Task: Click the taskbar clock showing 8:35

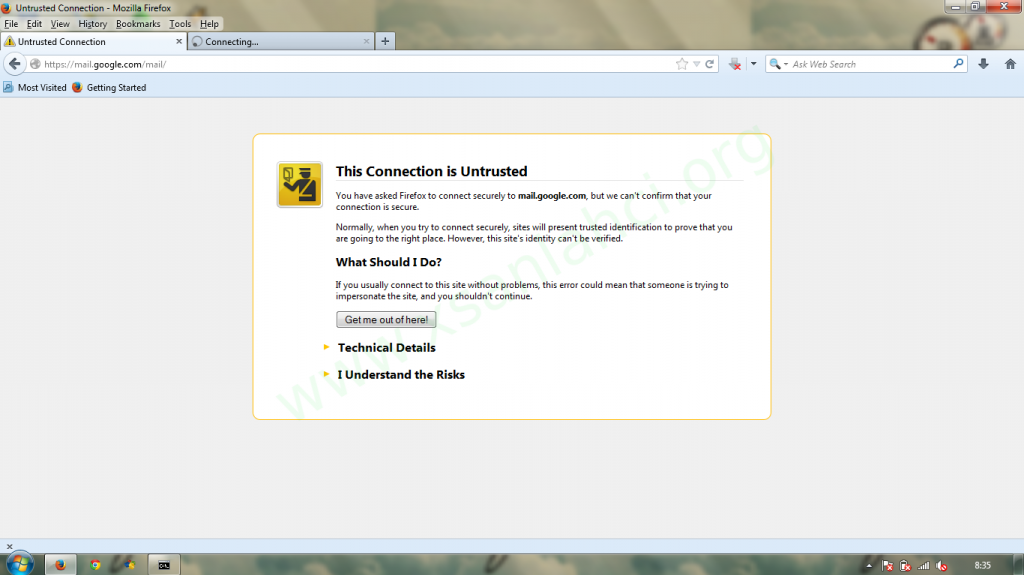Action: coord(982,565)
